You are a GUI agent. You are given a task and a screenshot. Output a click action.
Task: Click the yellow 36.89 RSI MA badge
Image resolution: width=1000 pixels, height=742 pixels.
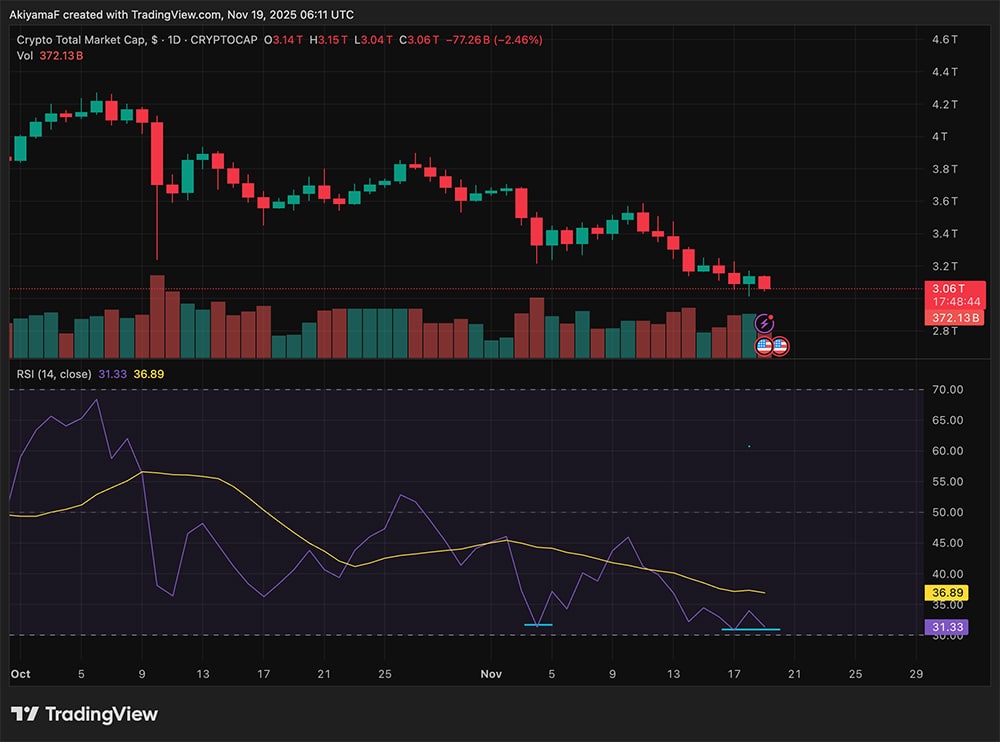point(947,593)
